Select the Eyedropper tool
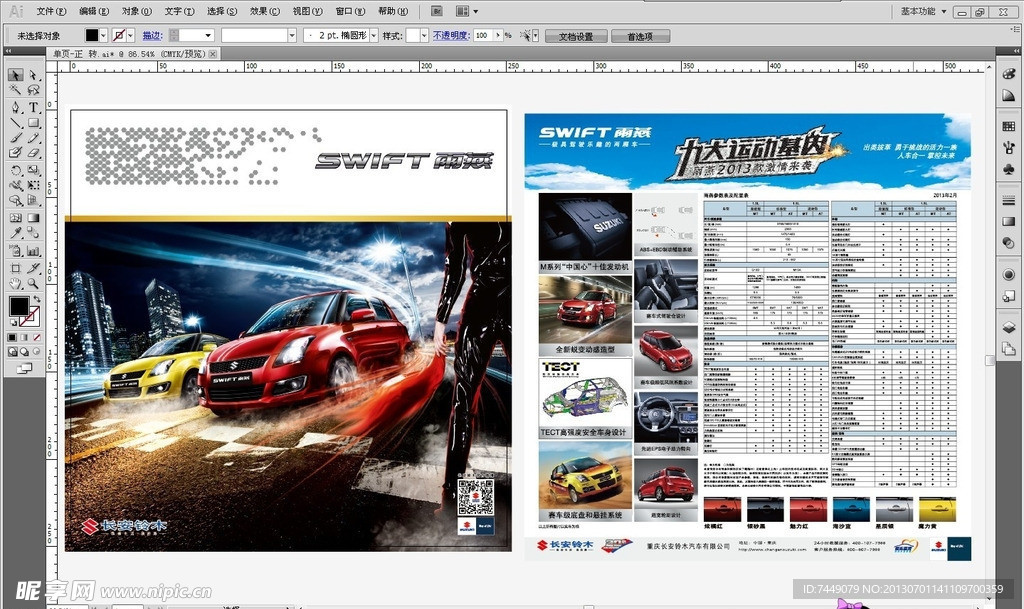1024x609 pixels. click(15, 233)
